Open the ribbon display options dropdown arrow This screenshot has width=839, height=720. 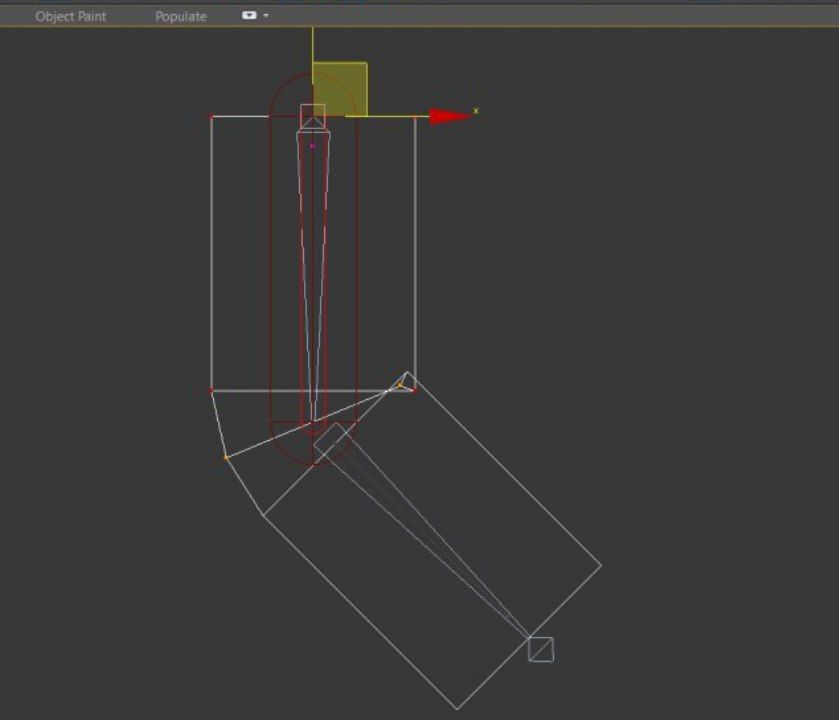click(266, 16)
